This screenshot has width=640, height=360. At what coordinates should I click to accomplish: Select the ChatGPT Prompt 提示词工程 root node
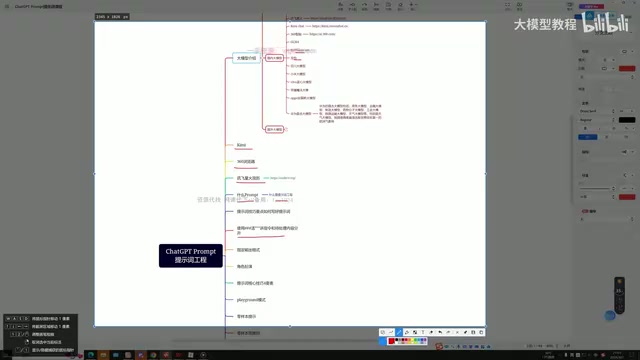coord(191,256)
